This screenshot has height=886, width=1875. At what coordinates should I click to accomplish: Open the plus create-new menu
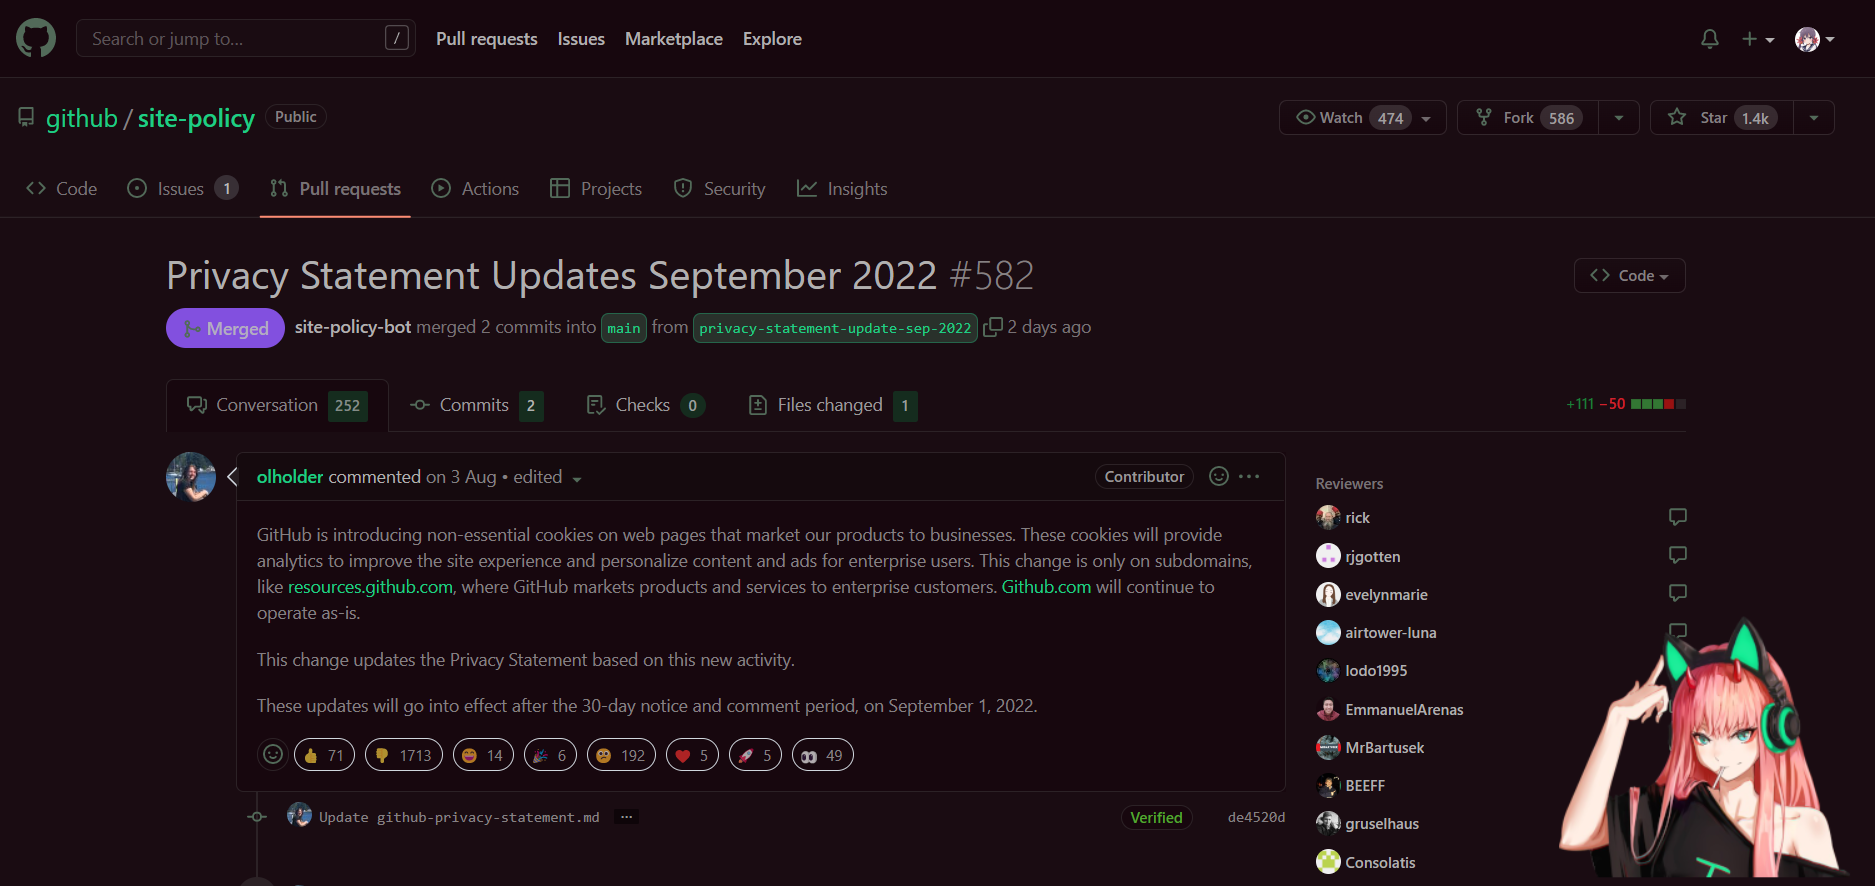tap(1757, 39)
